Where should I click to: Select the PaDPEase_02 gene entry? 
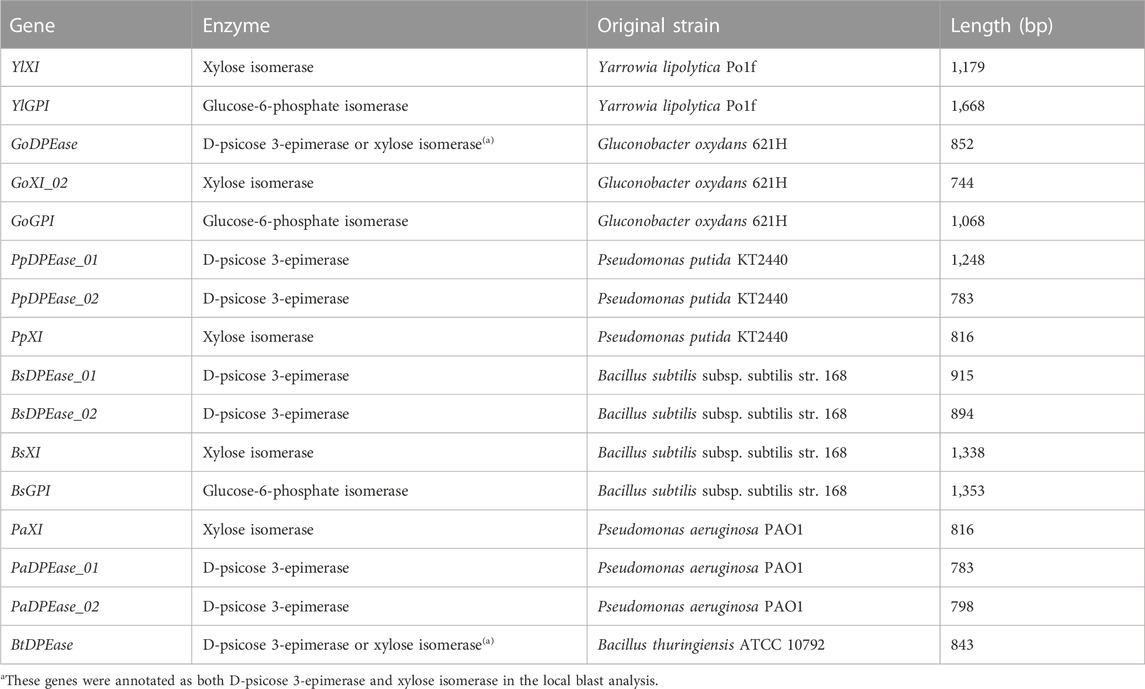coord(55,607)
